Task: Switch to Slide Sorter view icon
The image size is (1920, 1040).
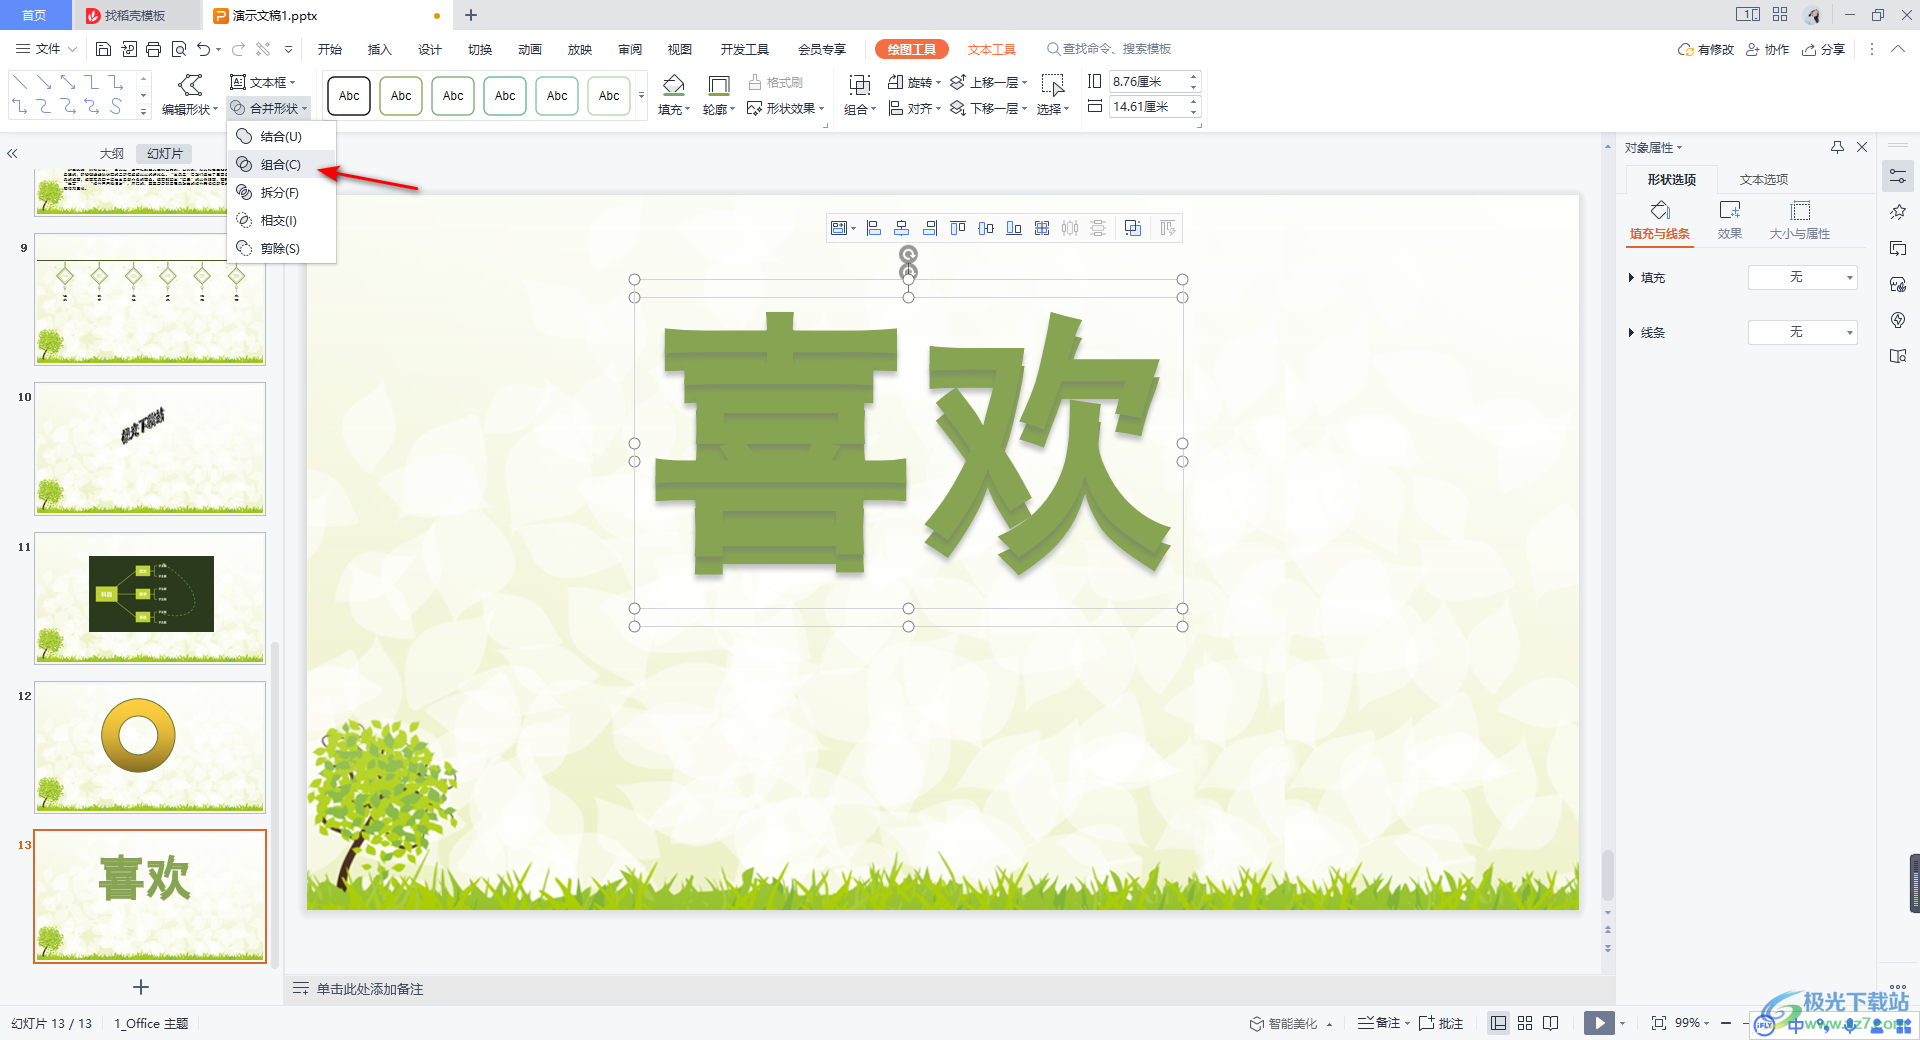Action: pyautogui.click(x=1525, y=1023)
